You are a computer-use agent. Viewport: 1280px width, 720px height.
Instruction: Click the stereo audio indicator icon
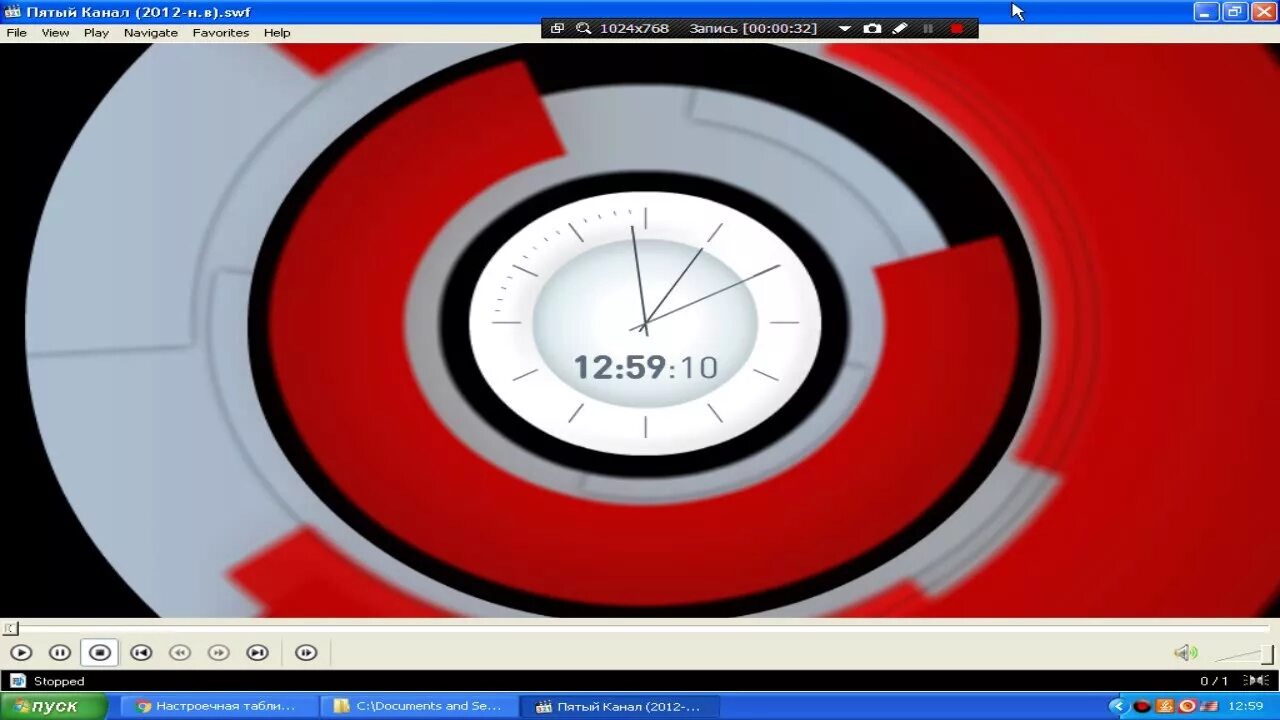tap(1257, 681)
